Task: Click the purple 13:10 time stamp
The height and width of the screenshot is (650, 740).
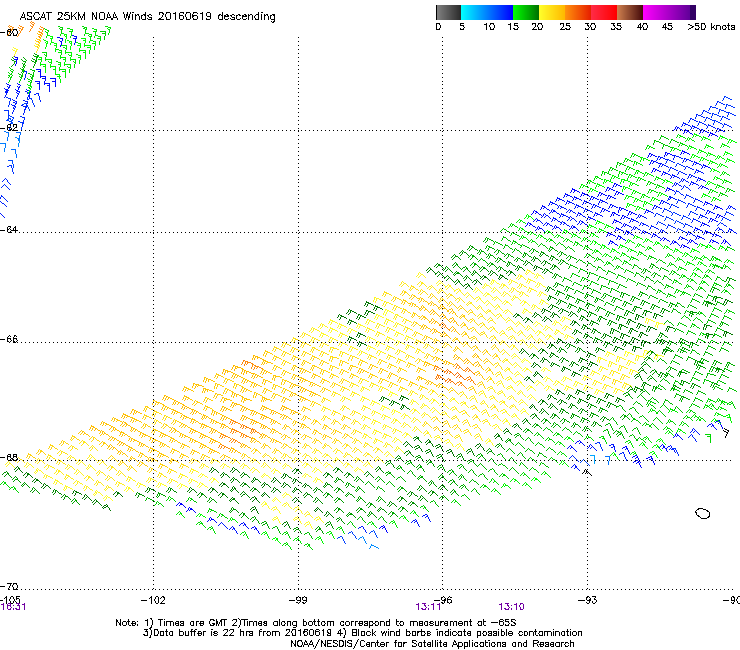Action: 511,607
